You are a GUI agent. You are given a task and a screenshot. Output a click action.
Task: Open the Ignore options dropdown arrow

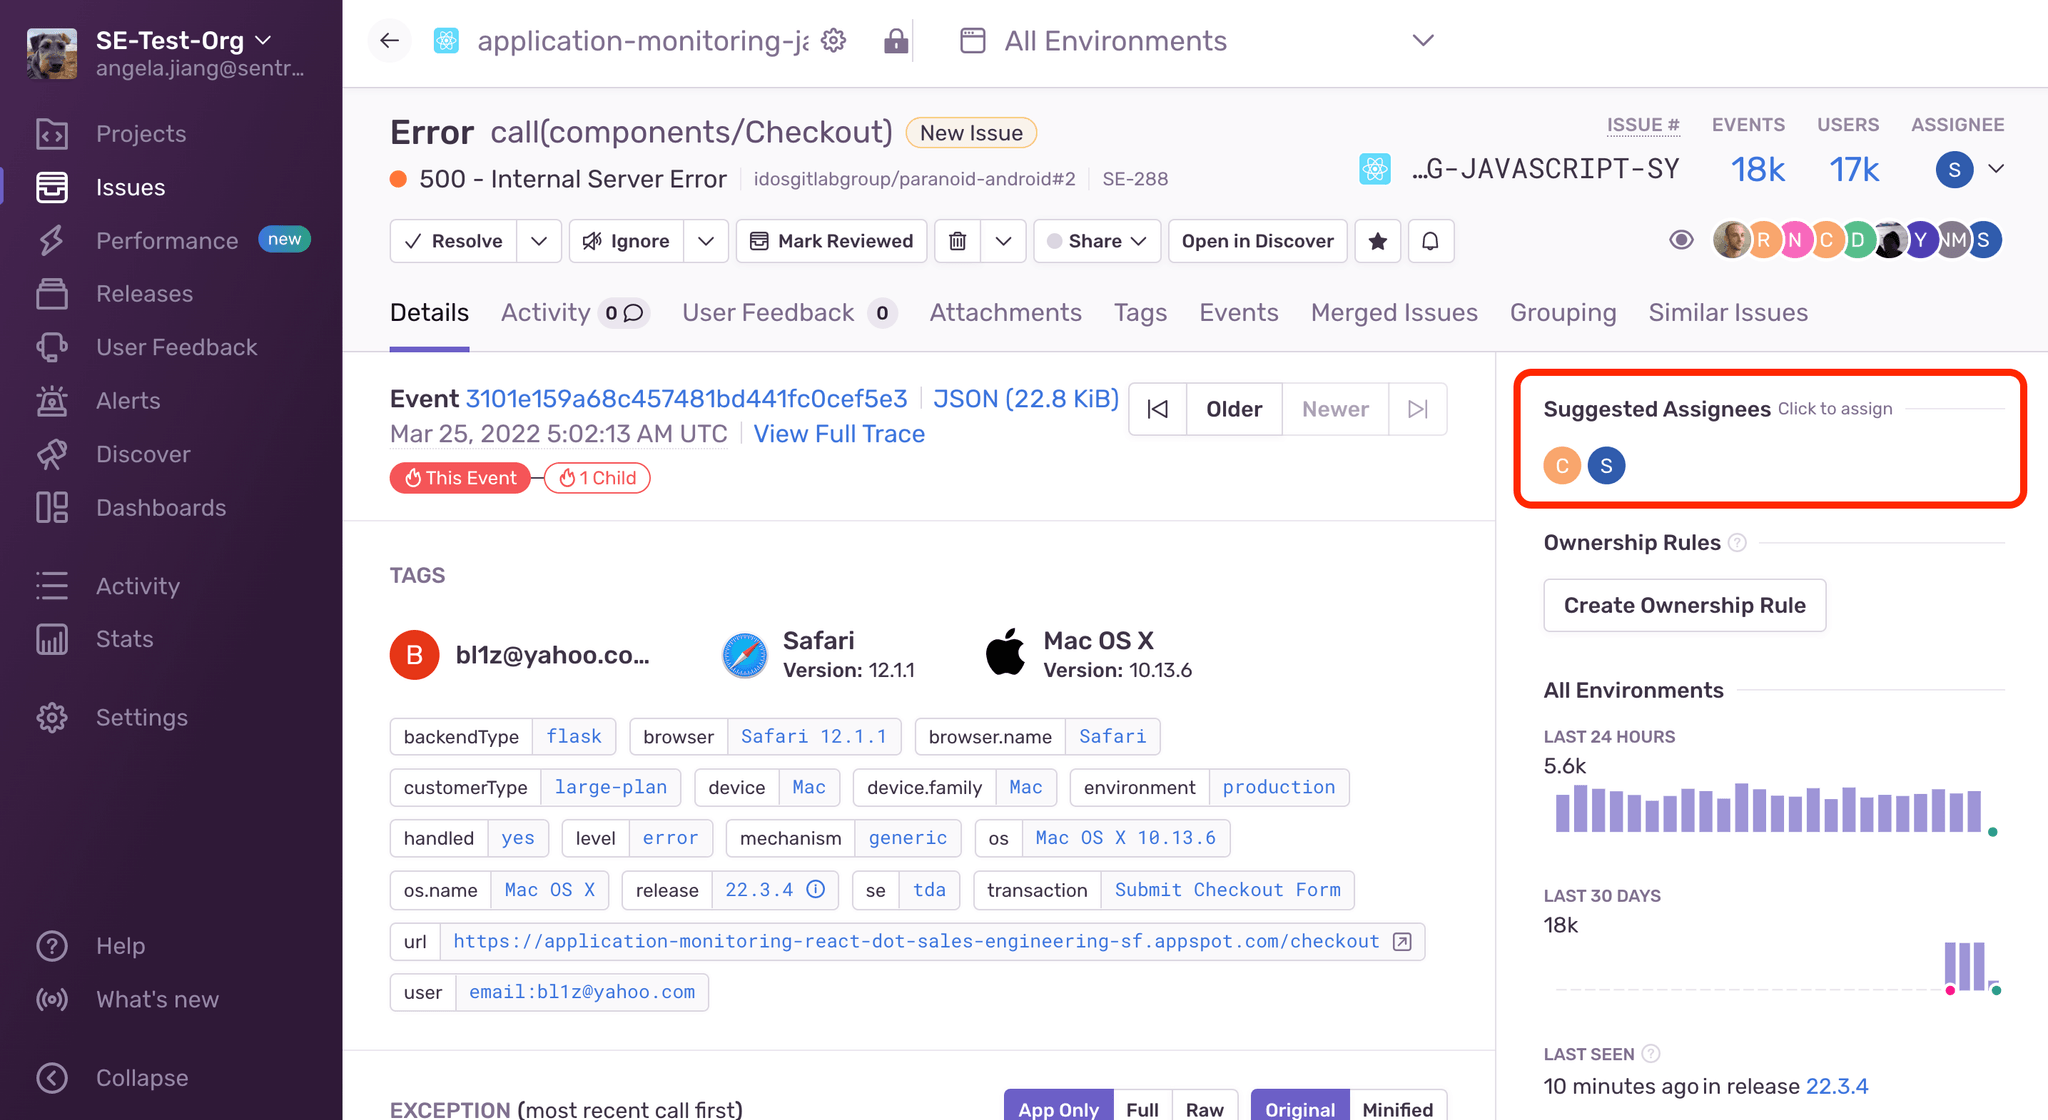point(706,241)
